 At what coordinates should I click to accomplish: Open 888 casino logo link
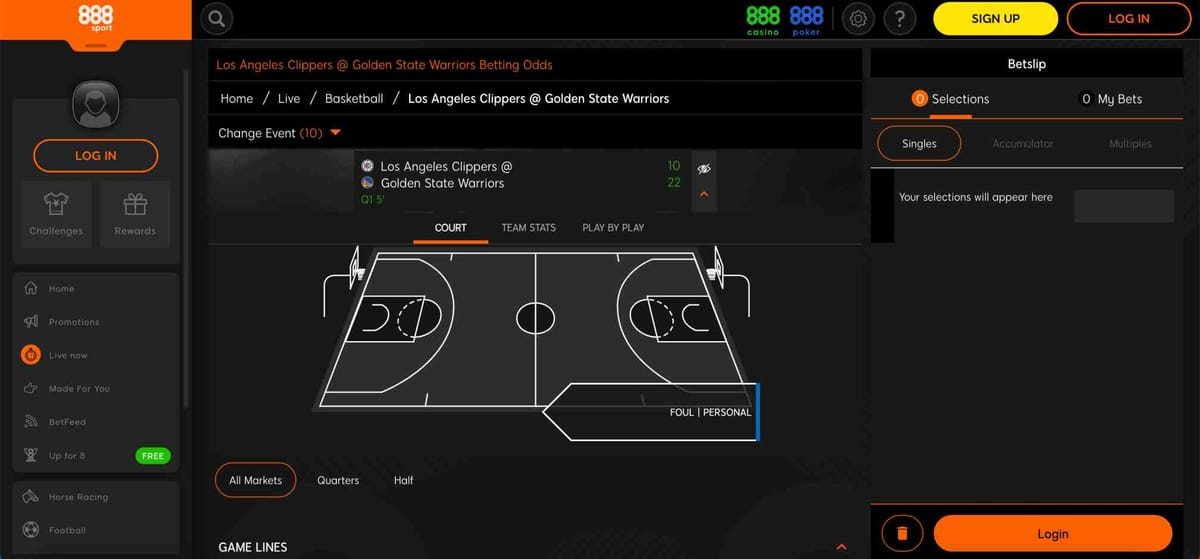point(763,20)
